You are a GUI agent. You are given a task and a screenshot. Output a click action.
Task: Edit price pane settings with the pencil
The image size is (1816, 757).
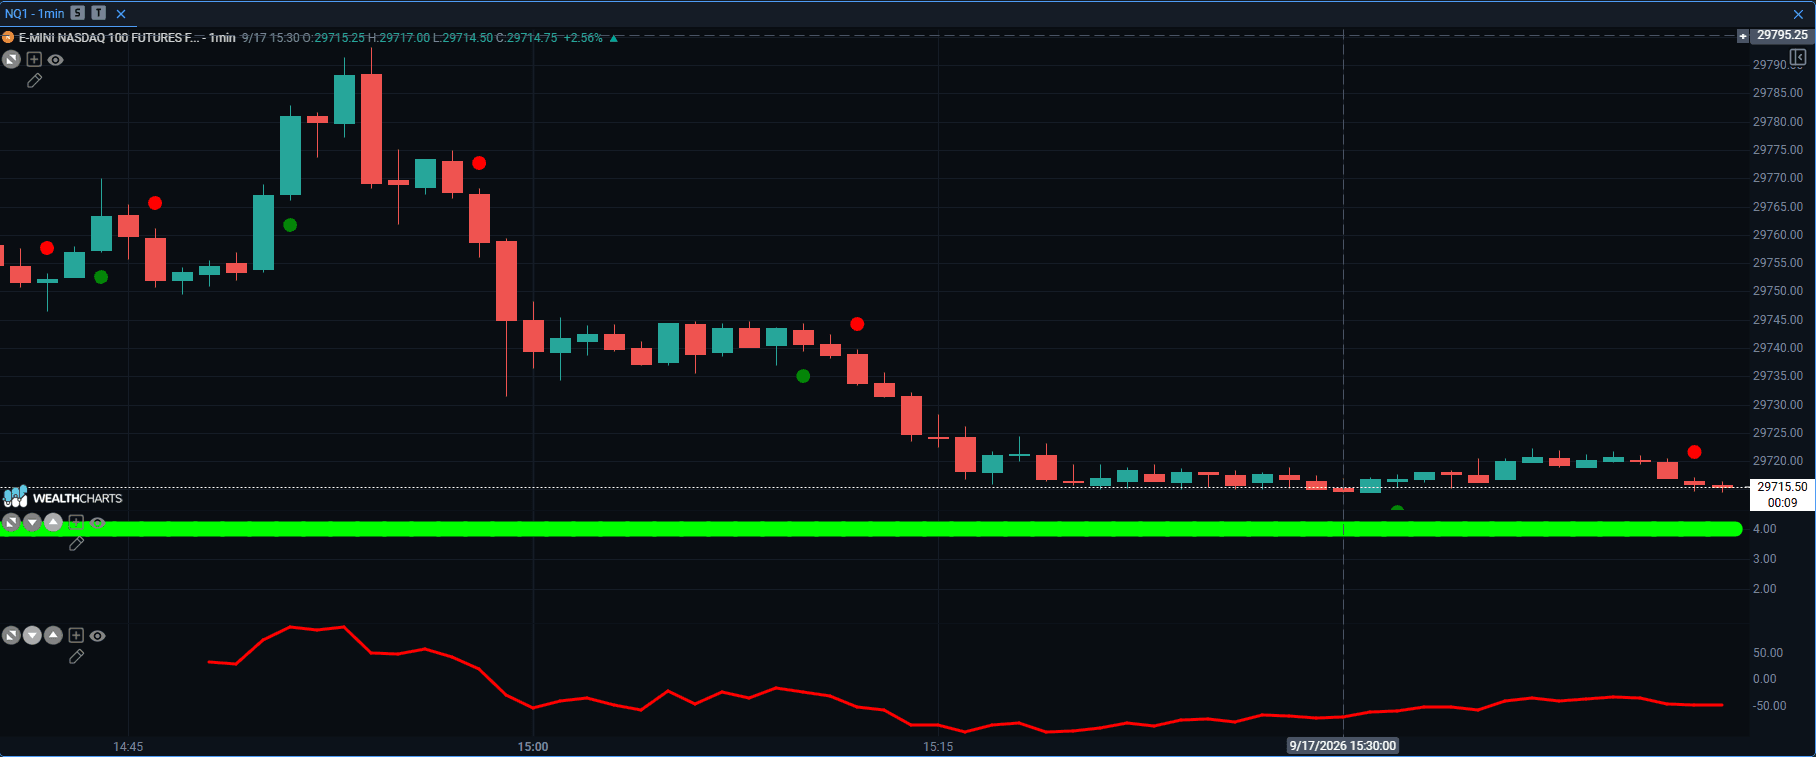point(34,81)
